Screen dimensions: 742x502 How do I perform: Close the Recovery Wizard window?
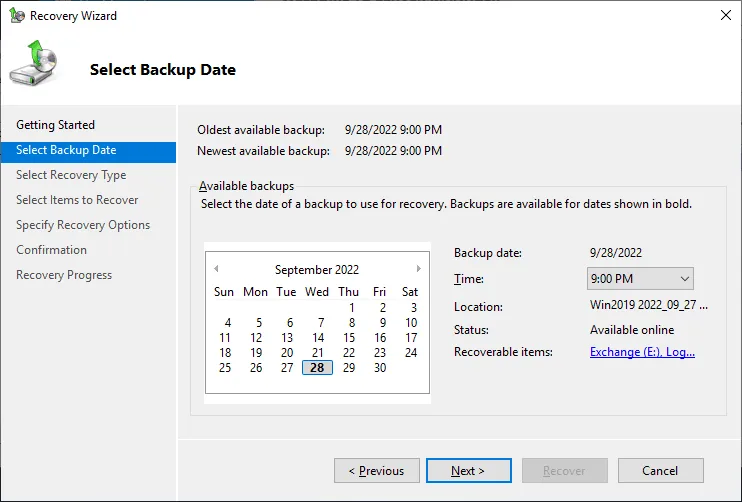724,16
